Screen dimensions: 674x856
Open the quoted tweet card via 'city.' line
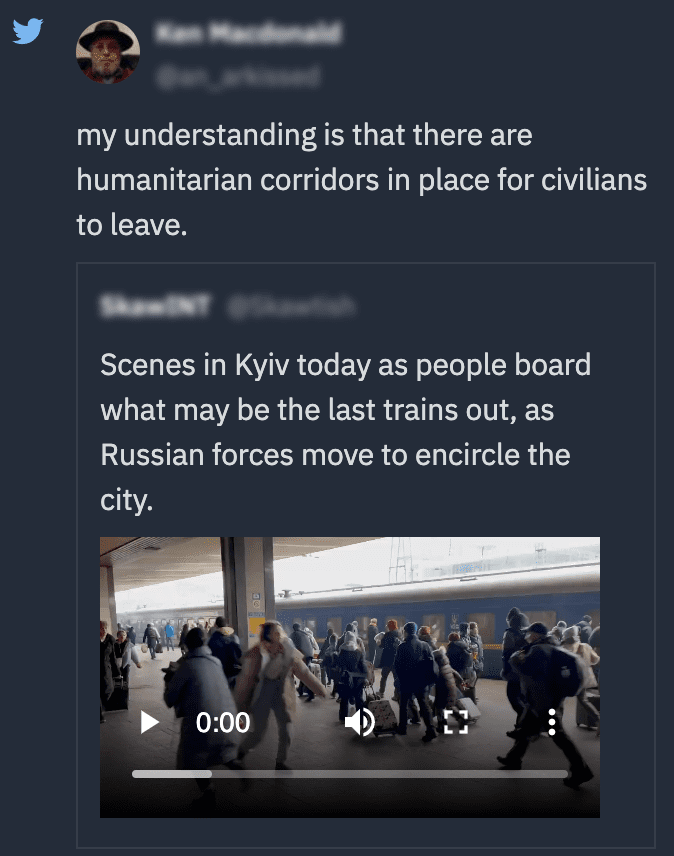click(127, 500)
